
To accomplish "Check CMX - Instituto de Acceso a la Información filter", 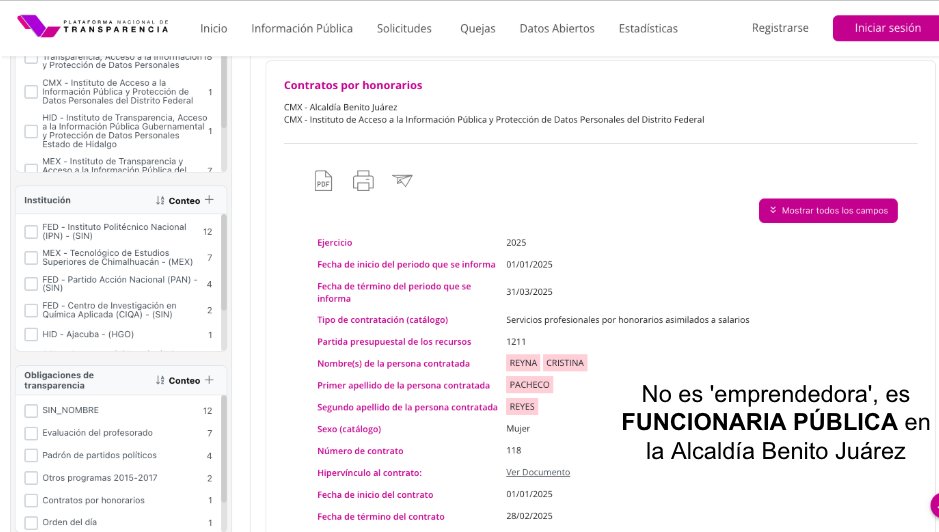I will (31, 92).
